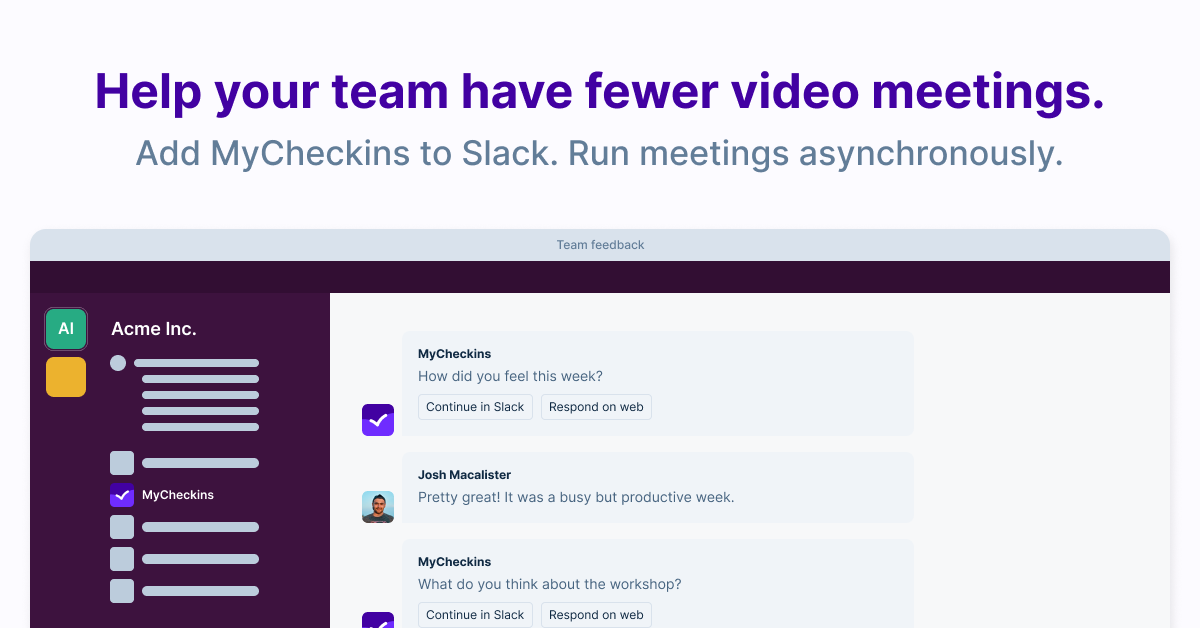Select the green AI workspace icon
The image size is (1200, 628).
point(66,329)
